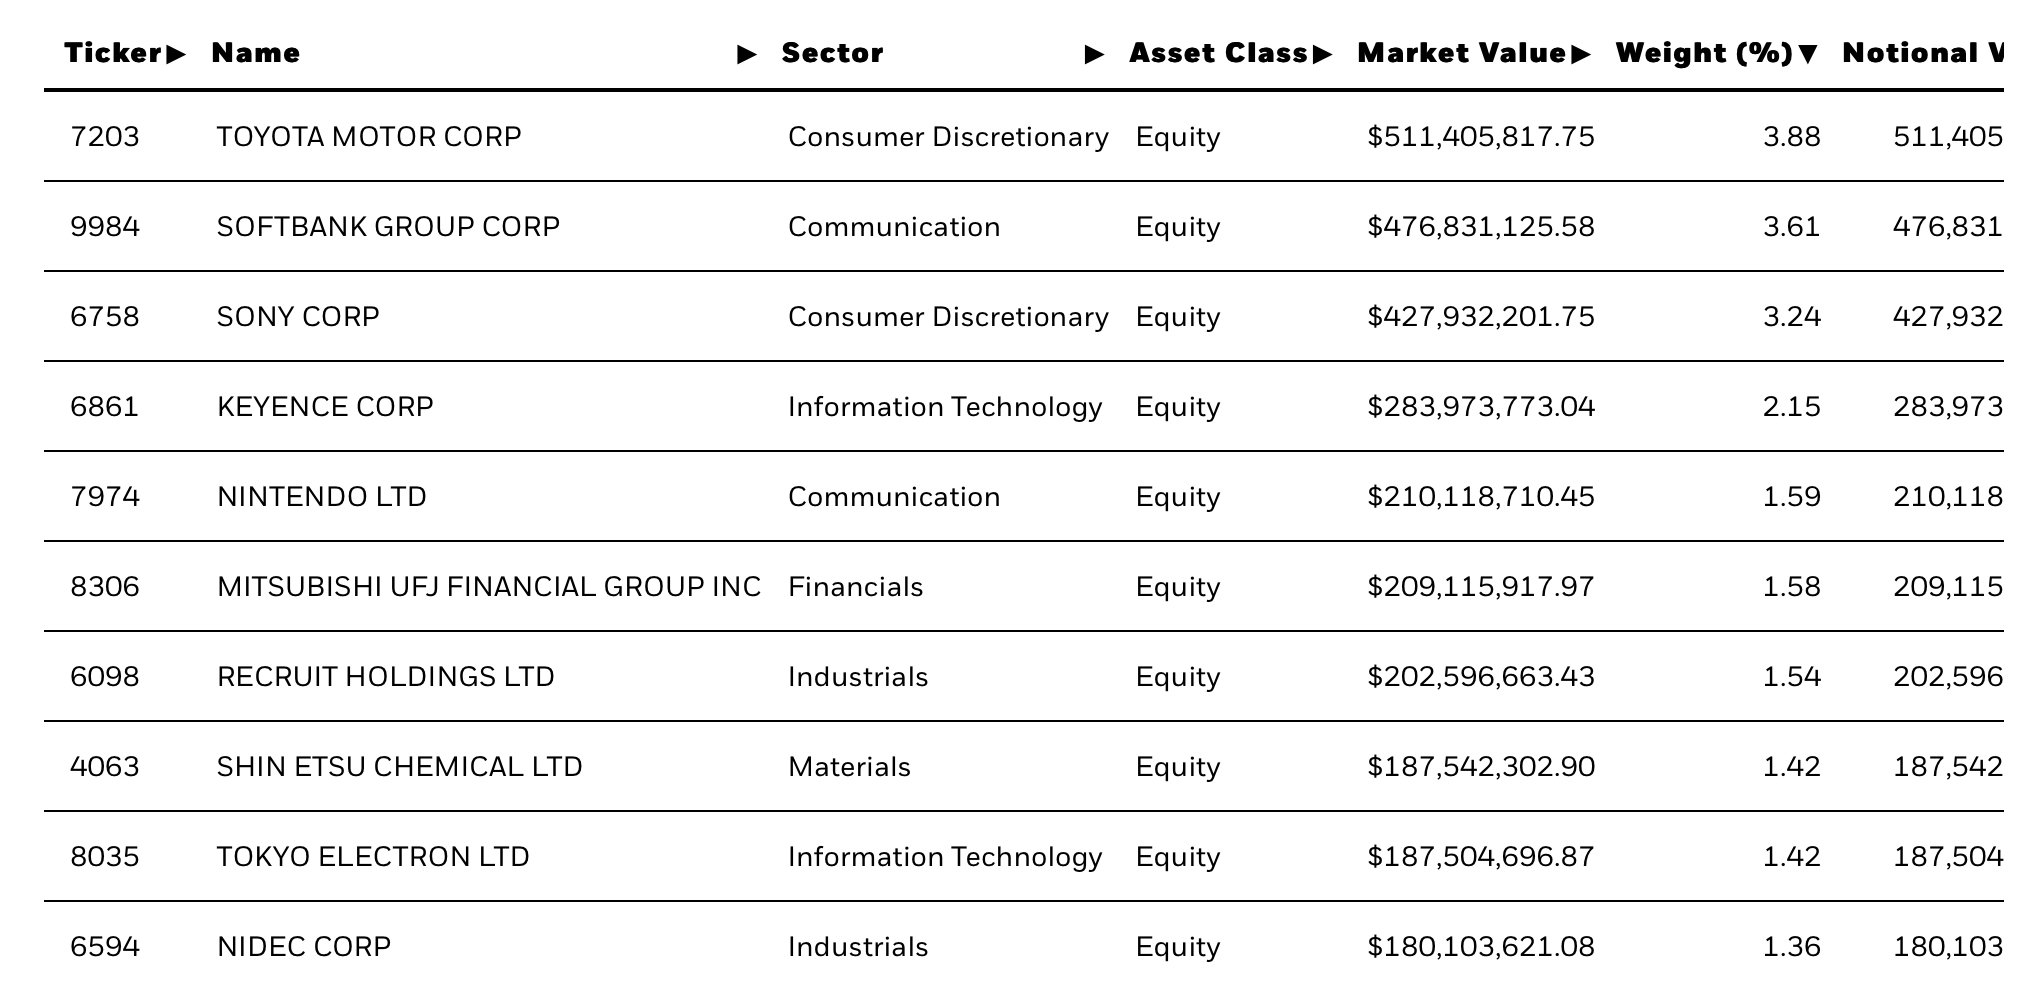Click the Weight (%) header label
The width and height of the screenshot is (2035, 982).
click(1703, 54)
